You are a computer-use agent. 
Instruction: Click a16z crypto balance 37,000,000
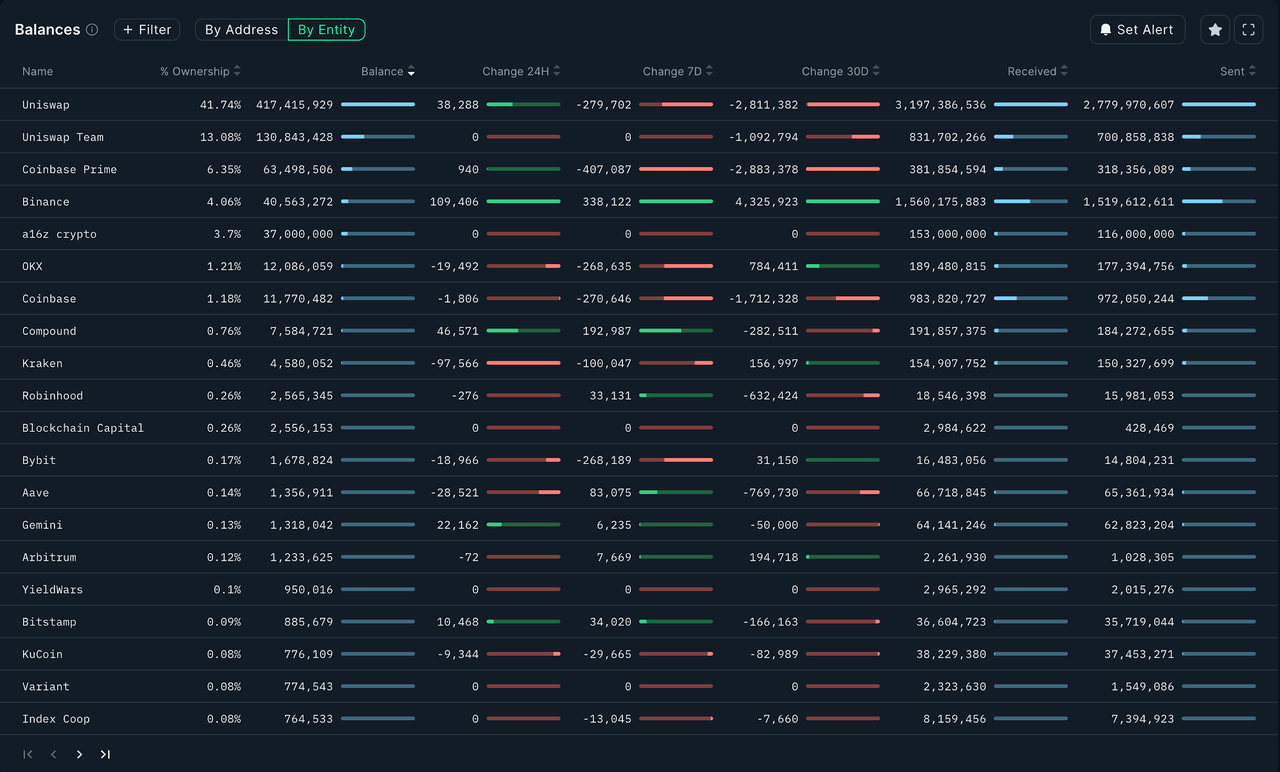[x=298, y=234]
